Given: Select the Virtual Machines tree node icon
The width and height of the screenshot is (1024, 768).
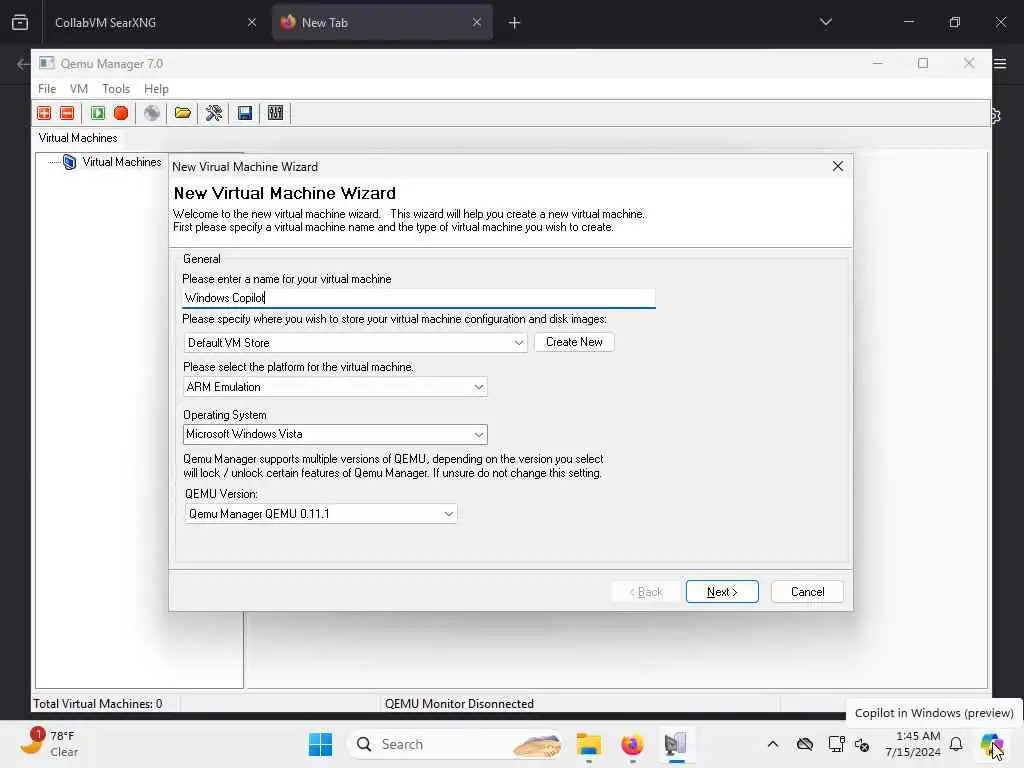Looking at the screenshot, I should pyautogui.click(x=69, y=162).
